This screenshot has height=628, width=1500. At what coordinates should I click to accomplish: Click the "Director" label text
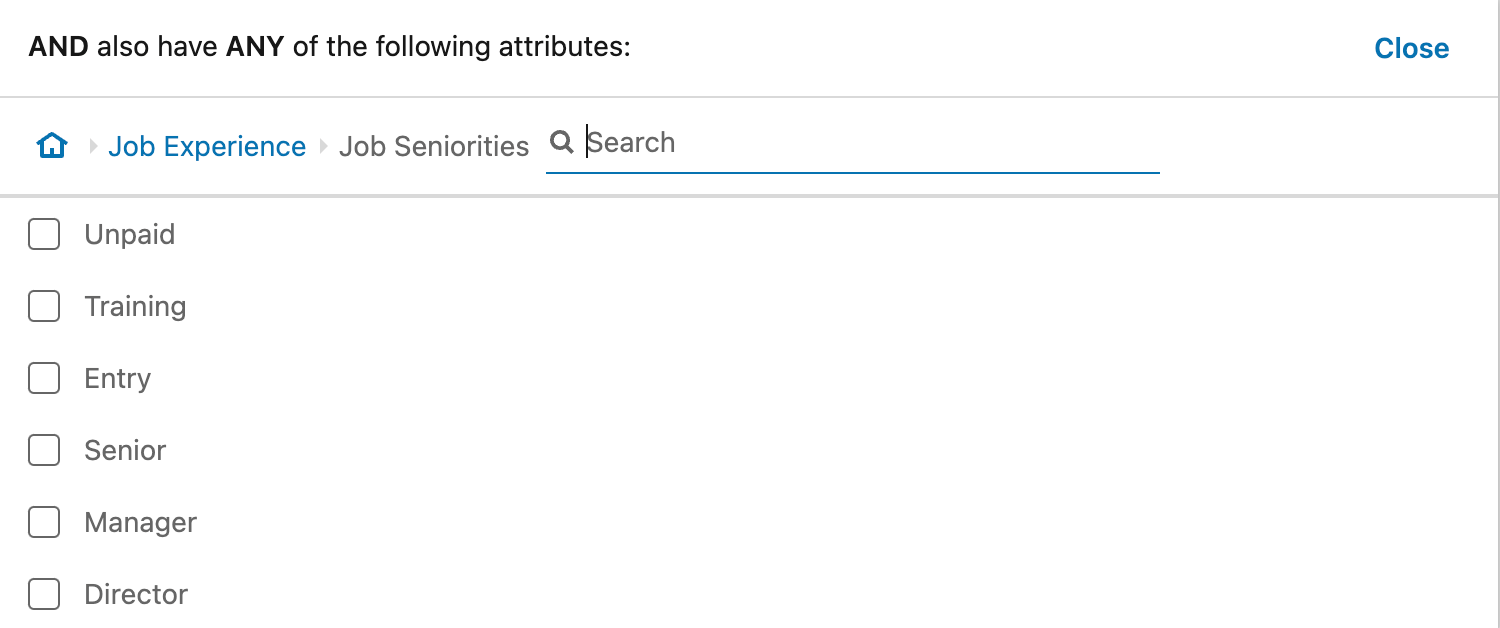136,594
